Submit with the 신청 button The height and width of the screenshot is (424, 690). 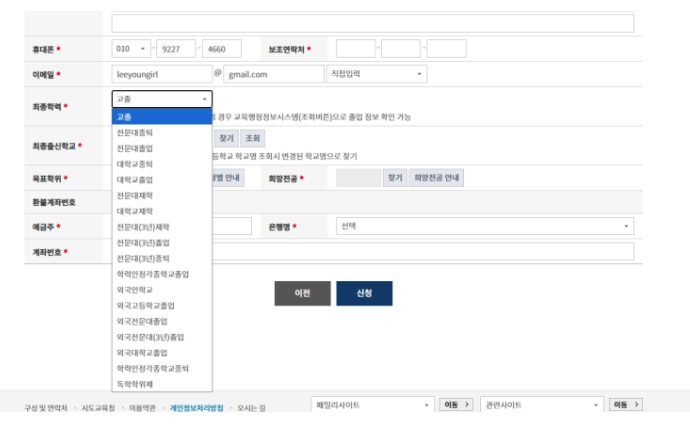tap(364, 293)
